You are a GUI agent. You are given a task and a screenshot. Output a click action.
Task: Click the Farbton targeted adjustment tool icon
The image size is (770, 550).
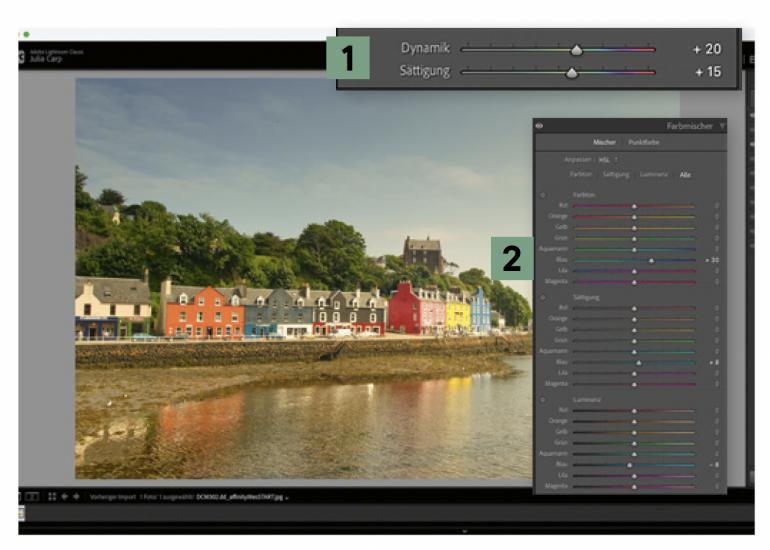pos(543,195)
